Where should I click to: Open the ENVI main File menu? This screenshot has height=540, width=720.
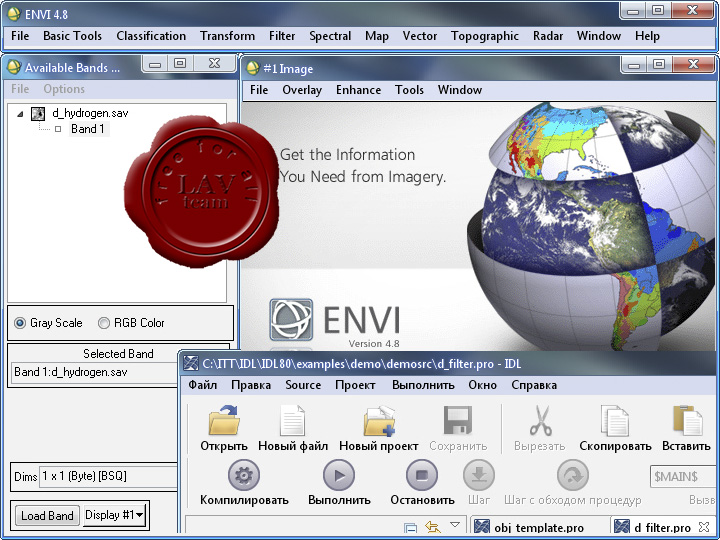click(x=20, y=36)
